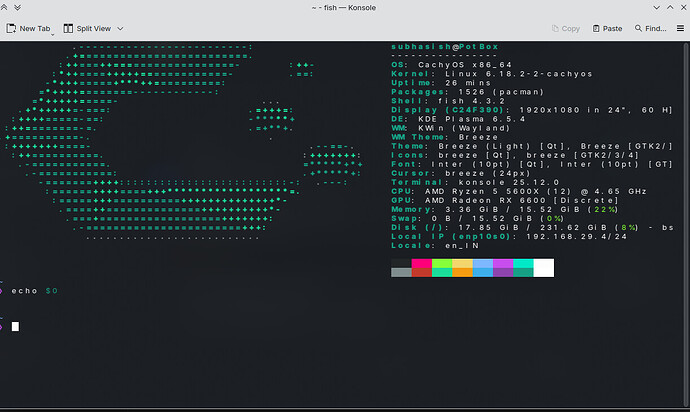Screen dimensions: 690x412
Task: Click the Local IP (enp10s0) line
Action: click(509, 236)
